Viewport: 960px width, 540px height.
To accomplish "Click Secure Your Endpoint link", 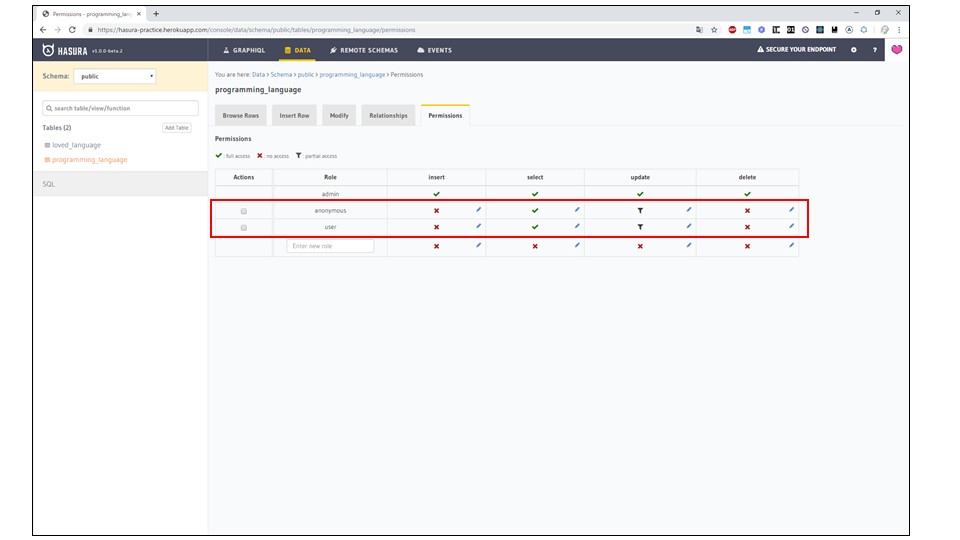I will click(x=797, y=50).
